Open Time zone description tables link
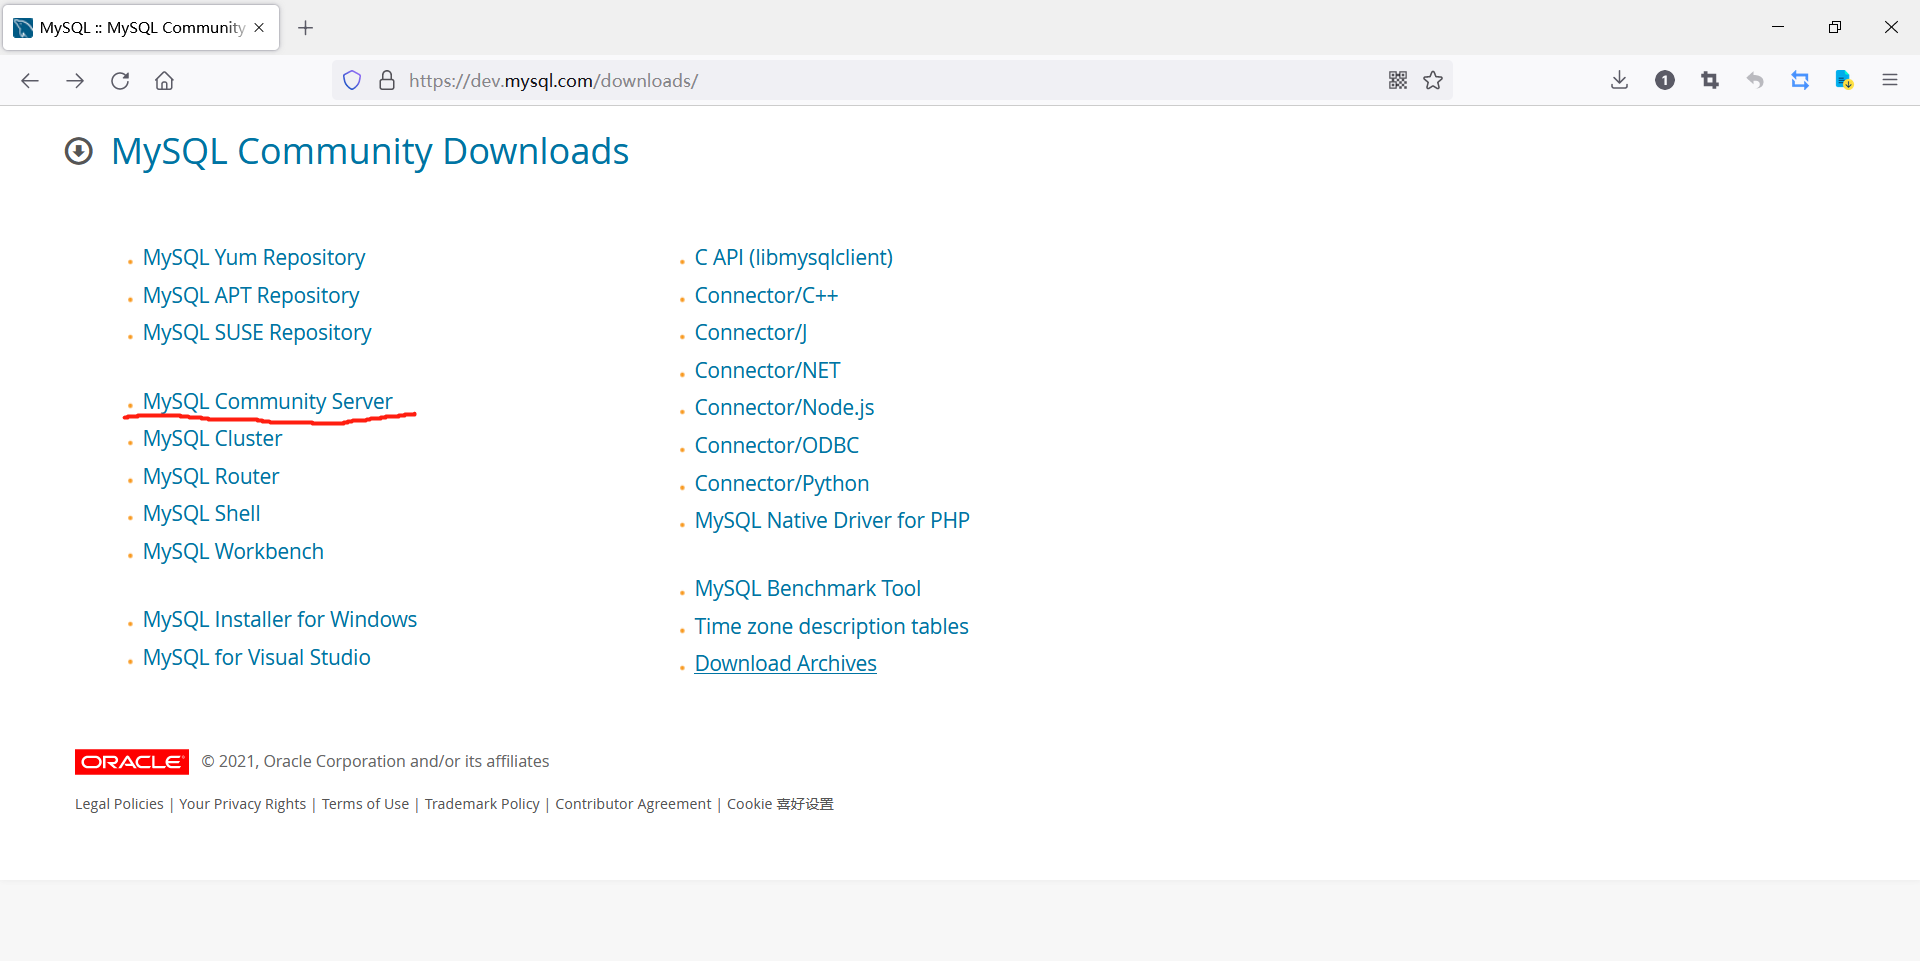 point(832,627)
